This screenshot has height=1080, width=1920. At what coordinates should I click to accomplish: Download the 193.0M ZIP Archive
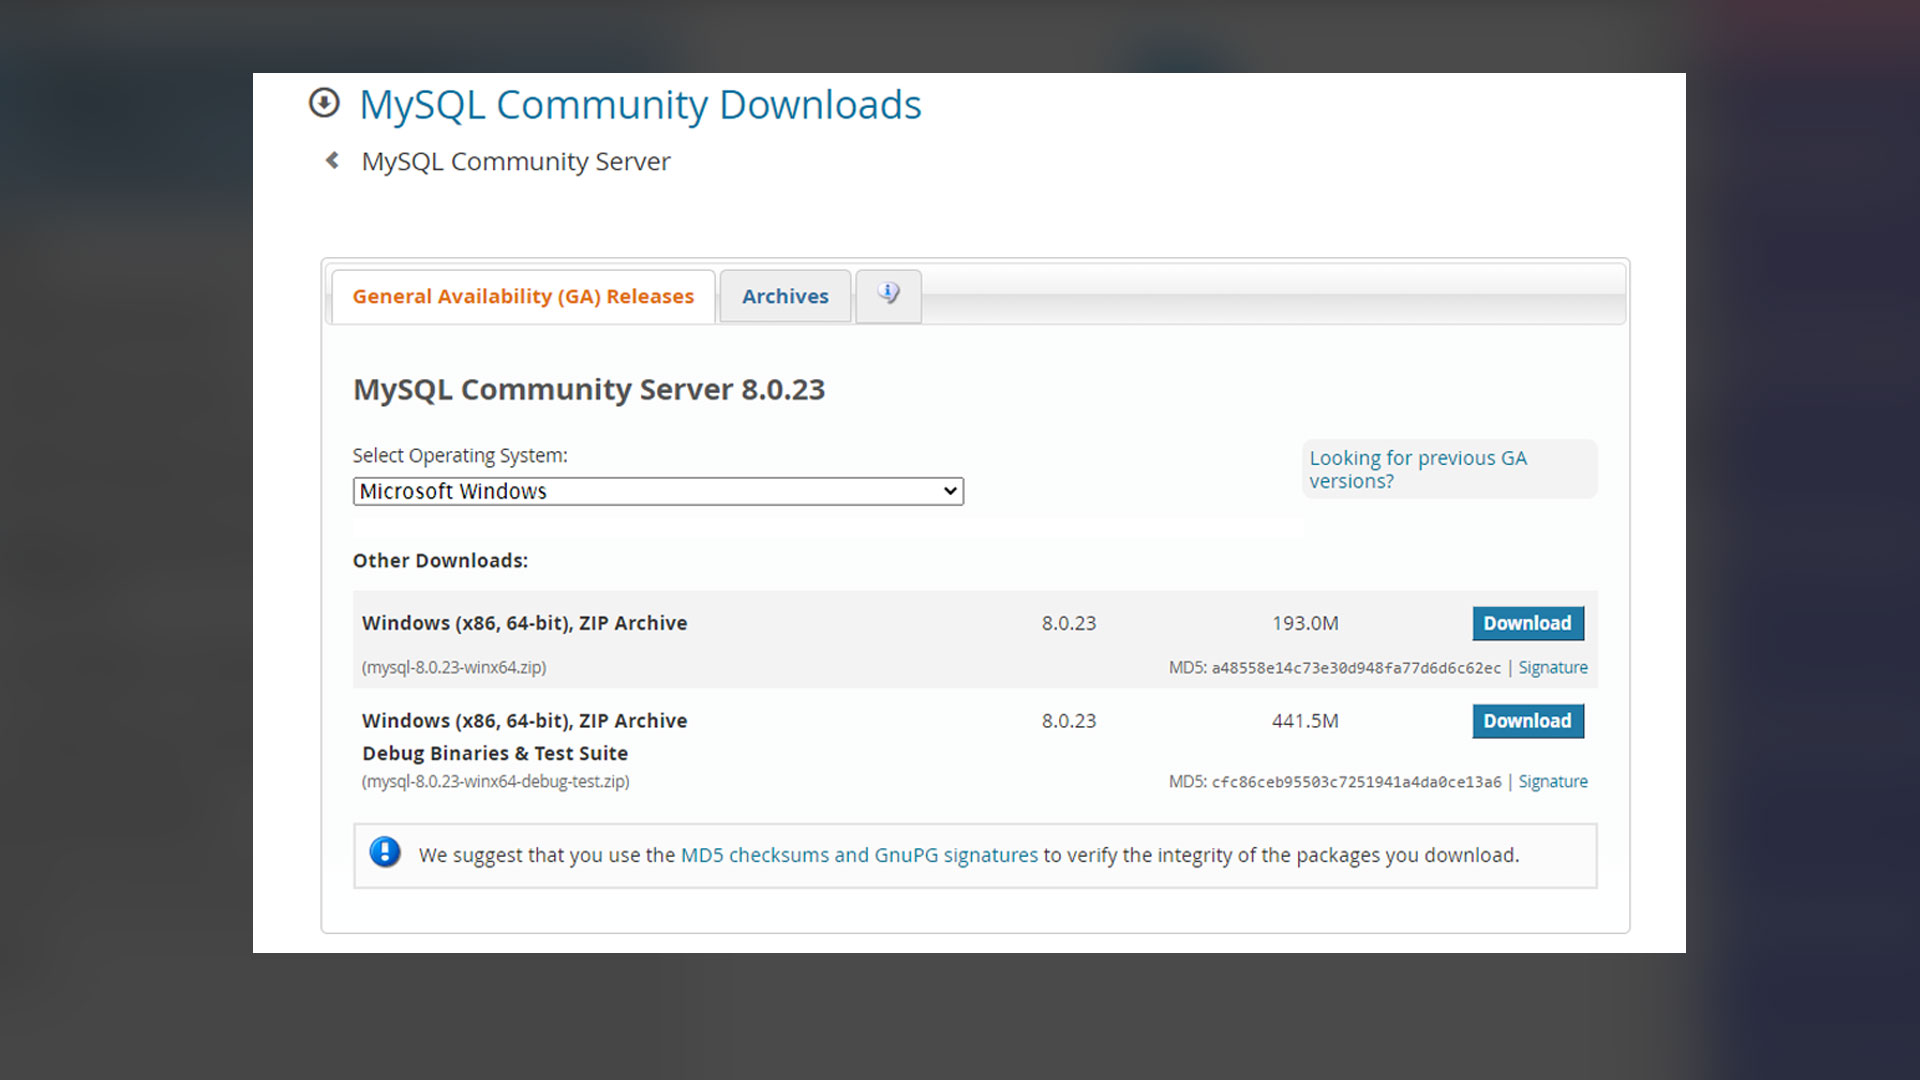pos(1527,623)
